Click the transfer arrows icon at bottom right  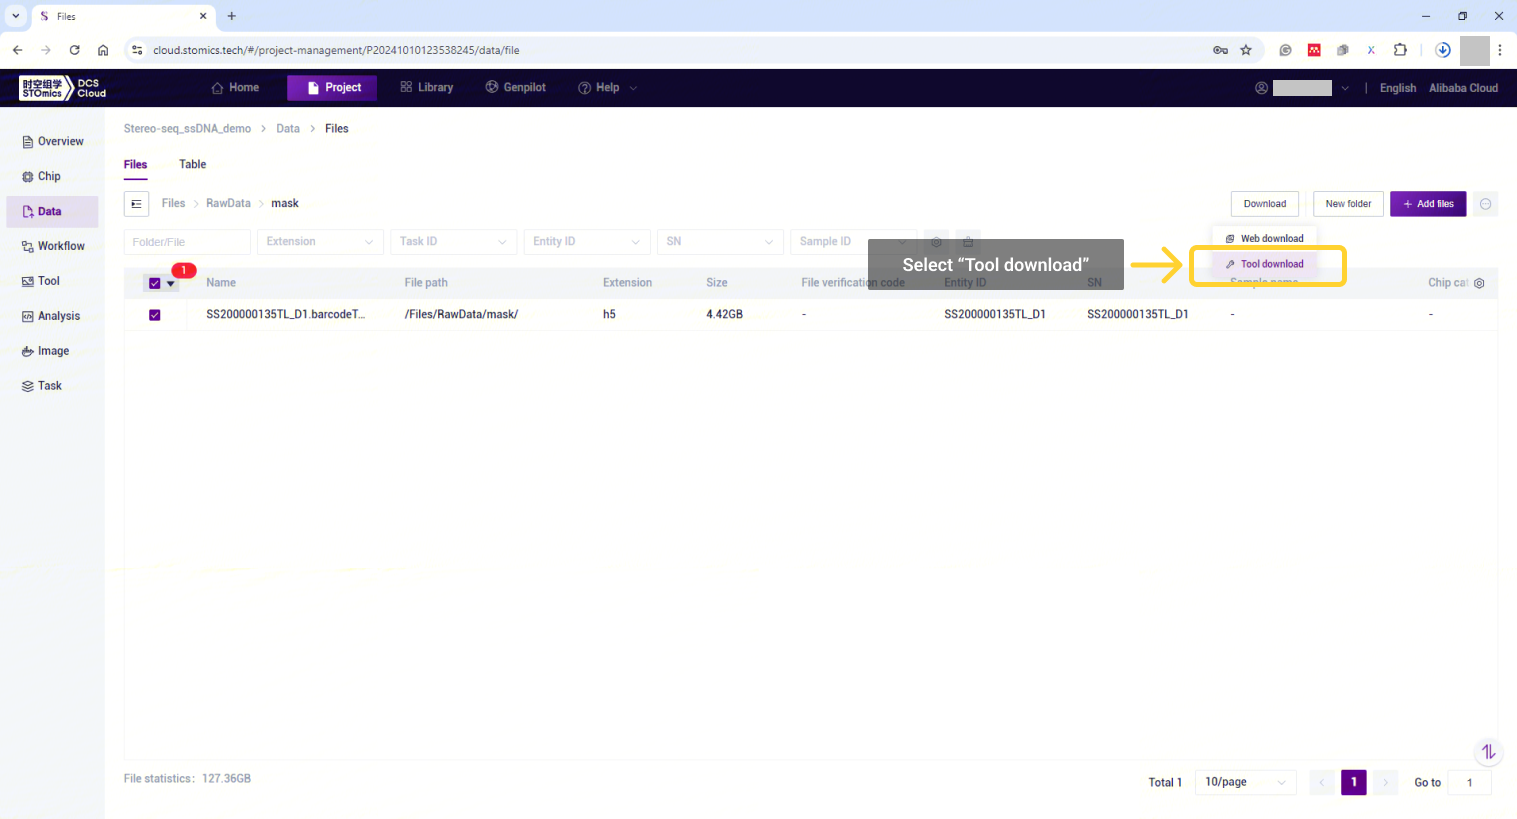pos(1488,752)
